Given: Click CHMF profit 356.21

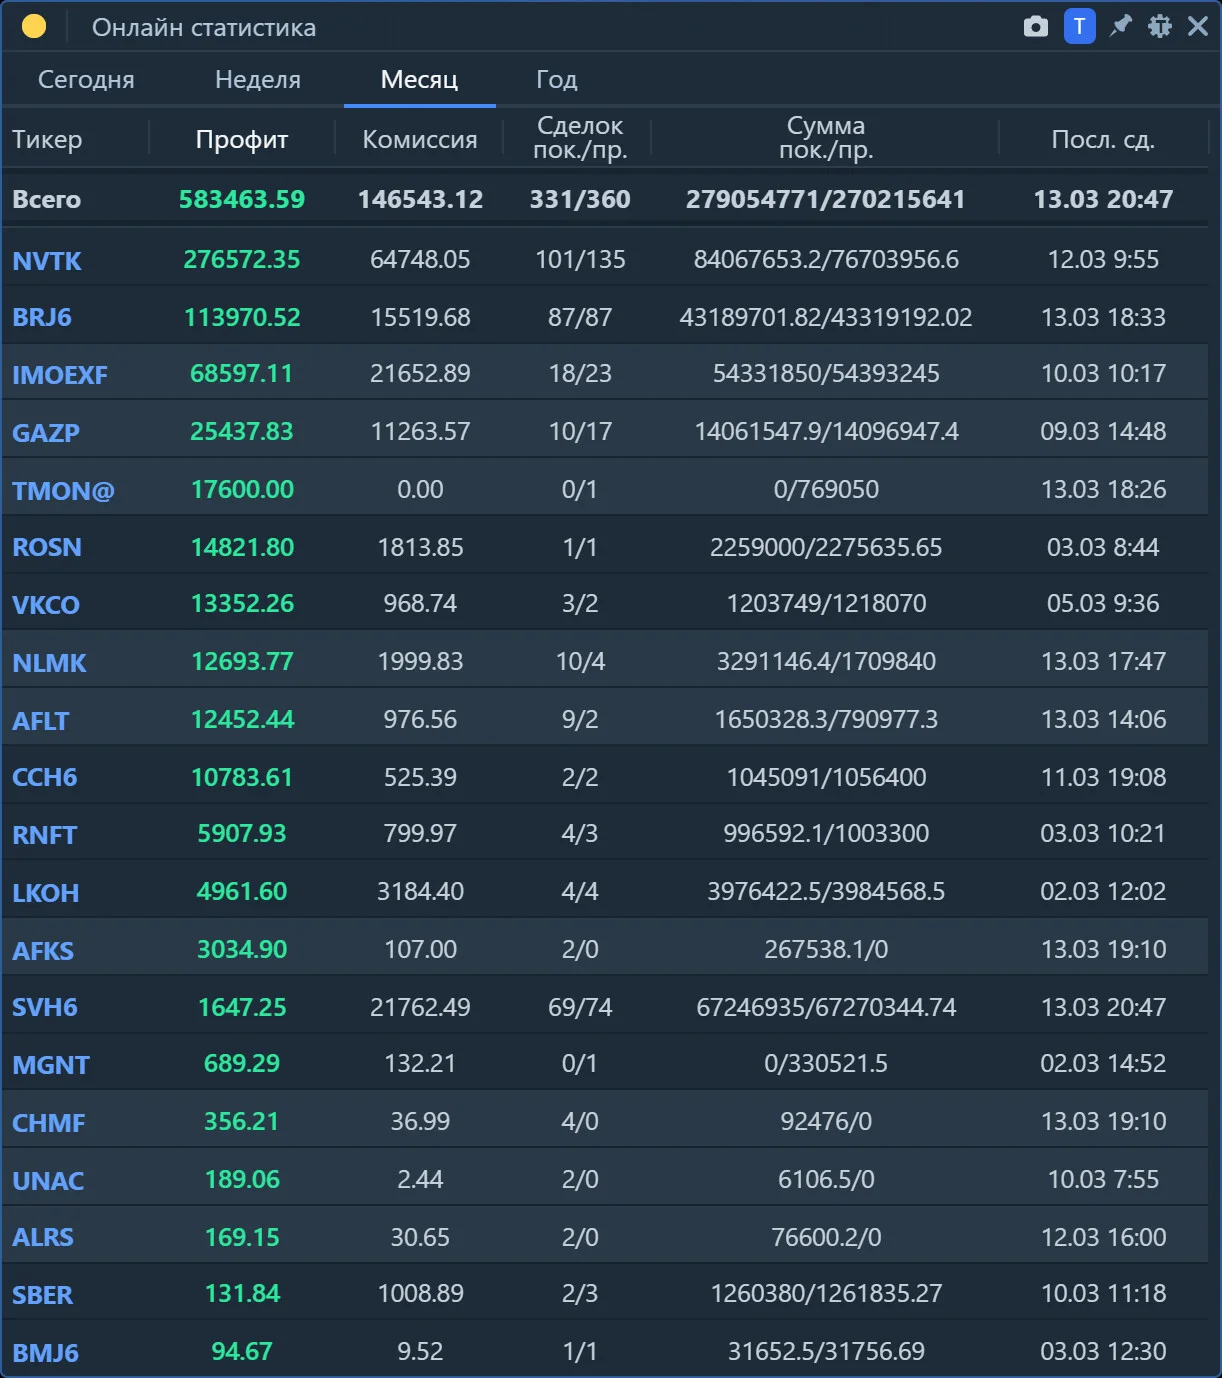Looking at the screenshot, I should 242,1121.
